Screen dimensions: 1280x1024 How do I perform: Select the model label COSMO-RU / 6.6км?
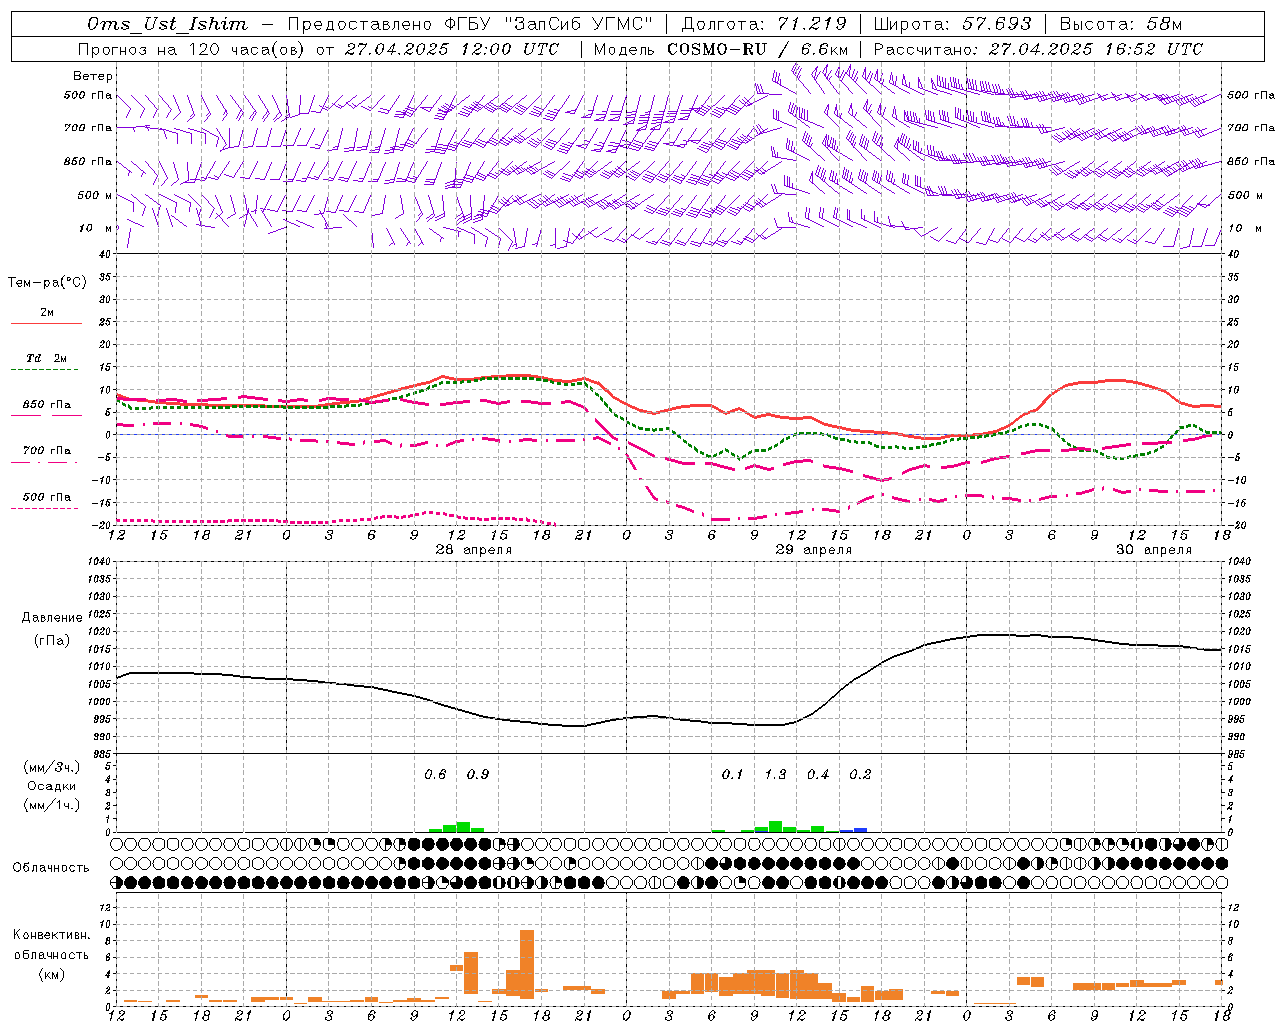pyautogui.click(x=758, y=49)
